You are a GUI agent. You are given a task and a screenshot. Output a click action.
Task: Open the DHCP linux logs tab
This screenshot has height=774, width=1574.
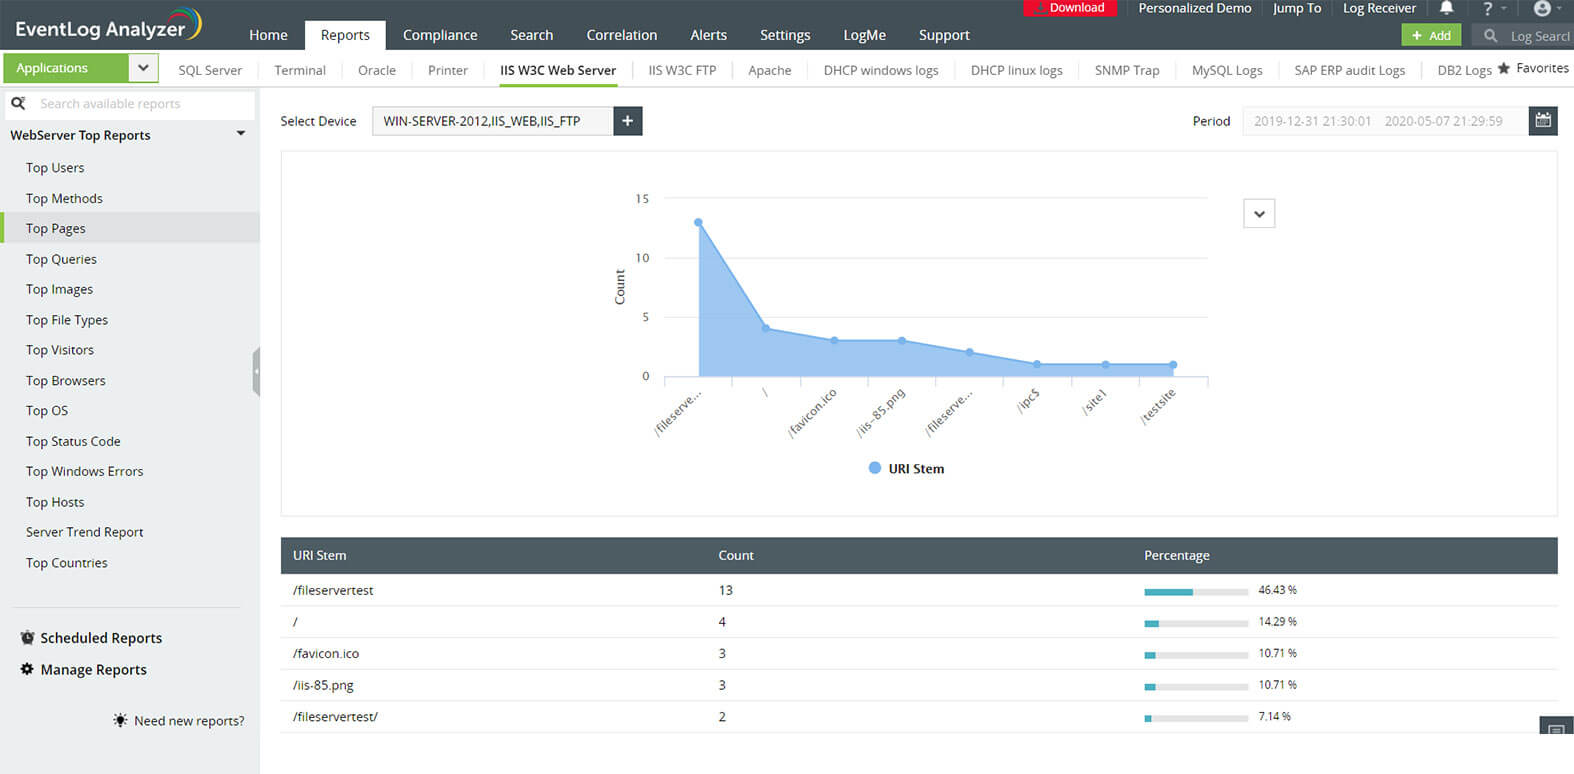point(1017,70)
